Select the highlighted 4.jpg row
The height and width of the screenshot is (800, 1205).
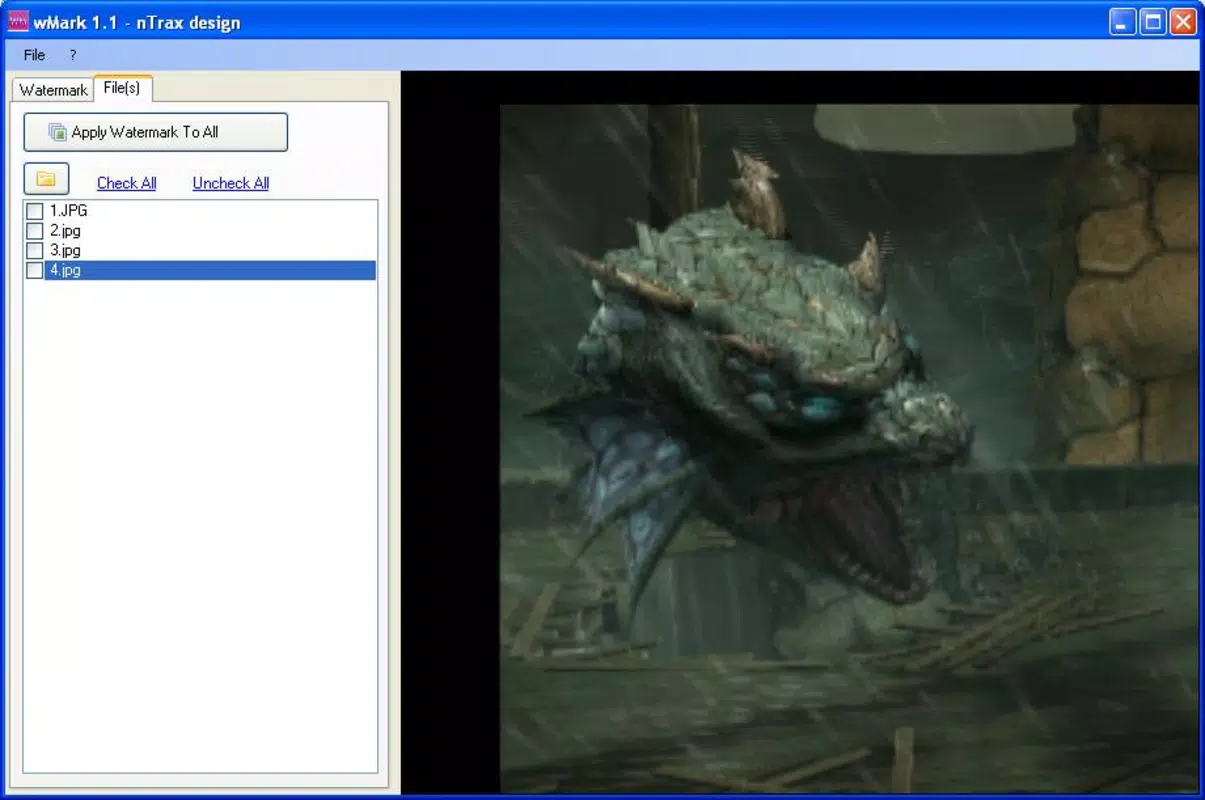(210, 270)
